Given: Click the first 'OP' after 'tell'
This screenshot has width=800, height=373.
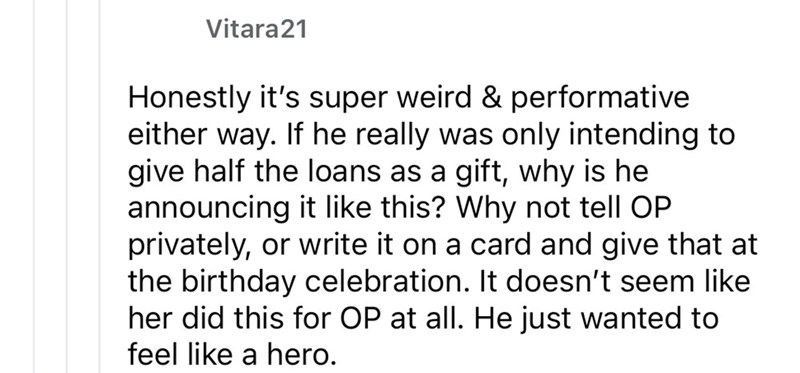Looking at the screenshot, I should [646, 208].
